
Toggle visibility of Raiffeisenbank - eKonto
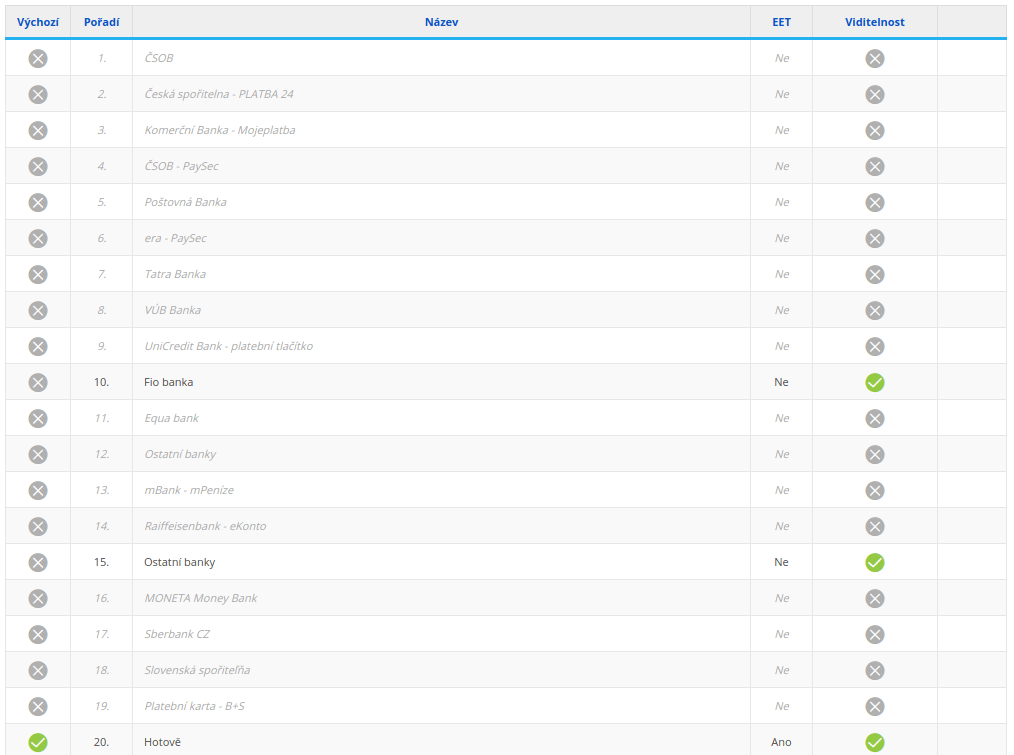(x=875, y=527)
